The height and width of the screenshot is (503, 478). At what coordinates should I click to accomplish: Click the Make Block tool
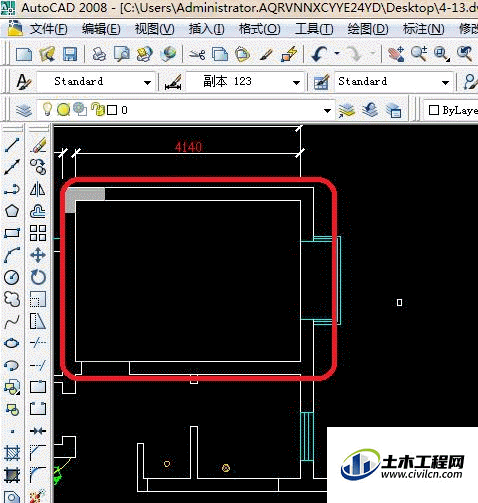12,409
